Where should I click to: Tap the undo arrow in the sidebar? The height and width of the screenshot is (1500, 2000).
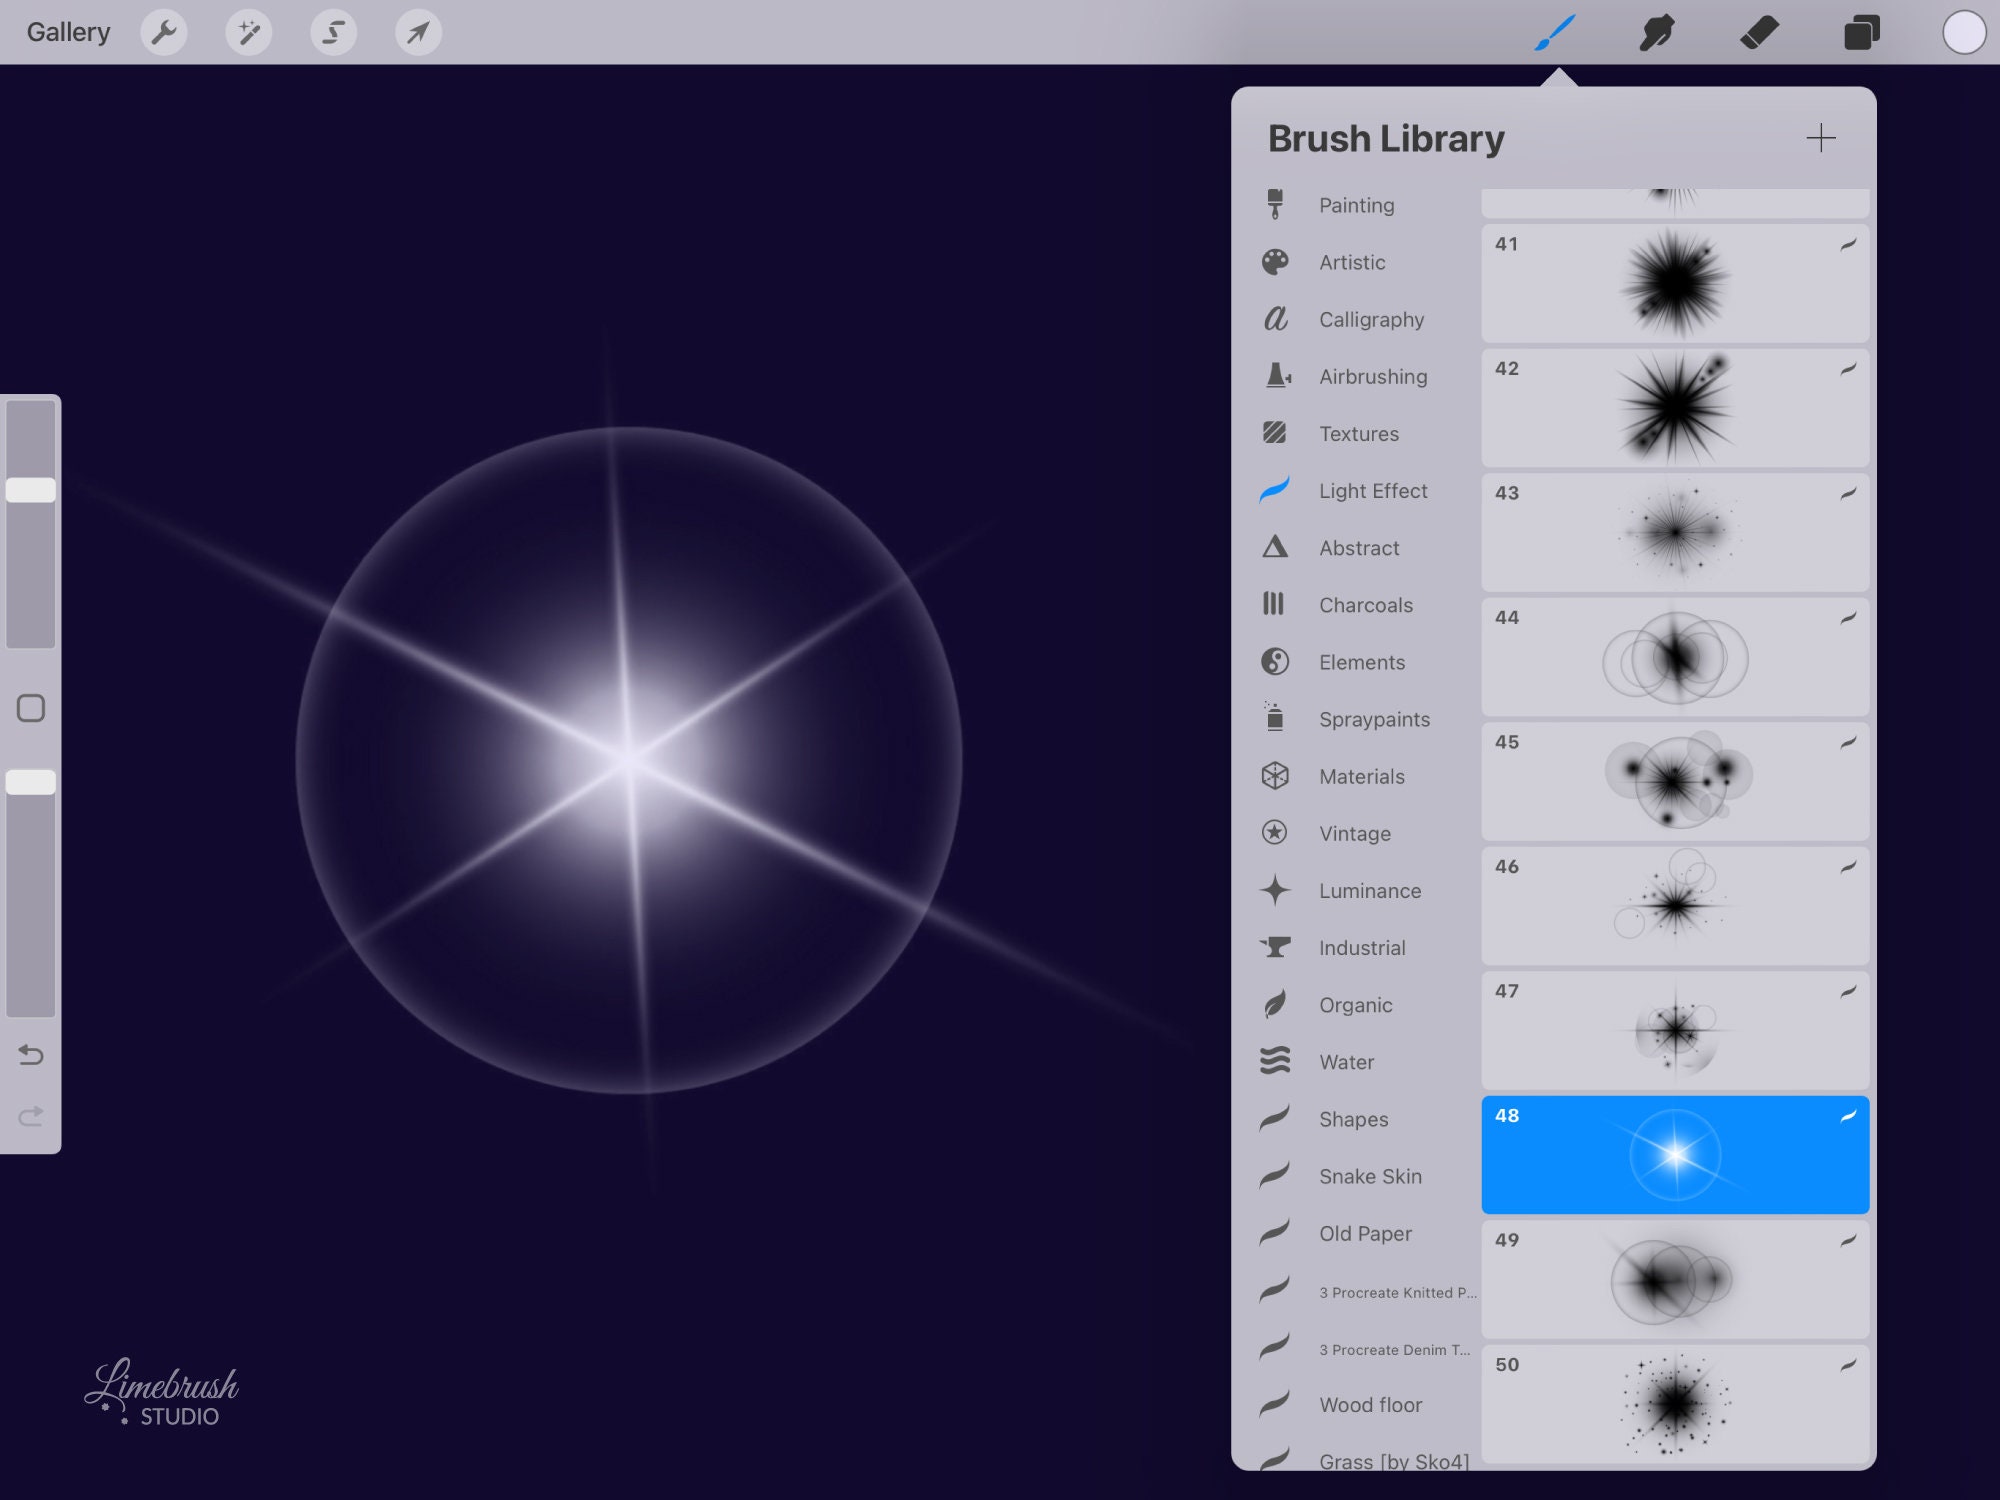click(x=31, y=1054)
